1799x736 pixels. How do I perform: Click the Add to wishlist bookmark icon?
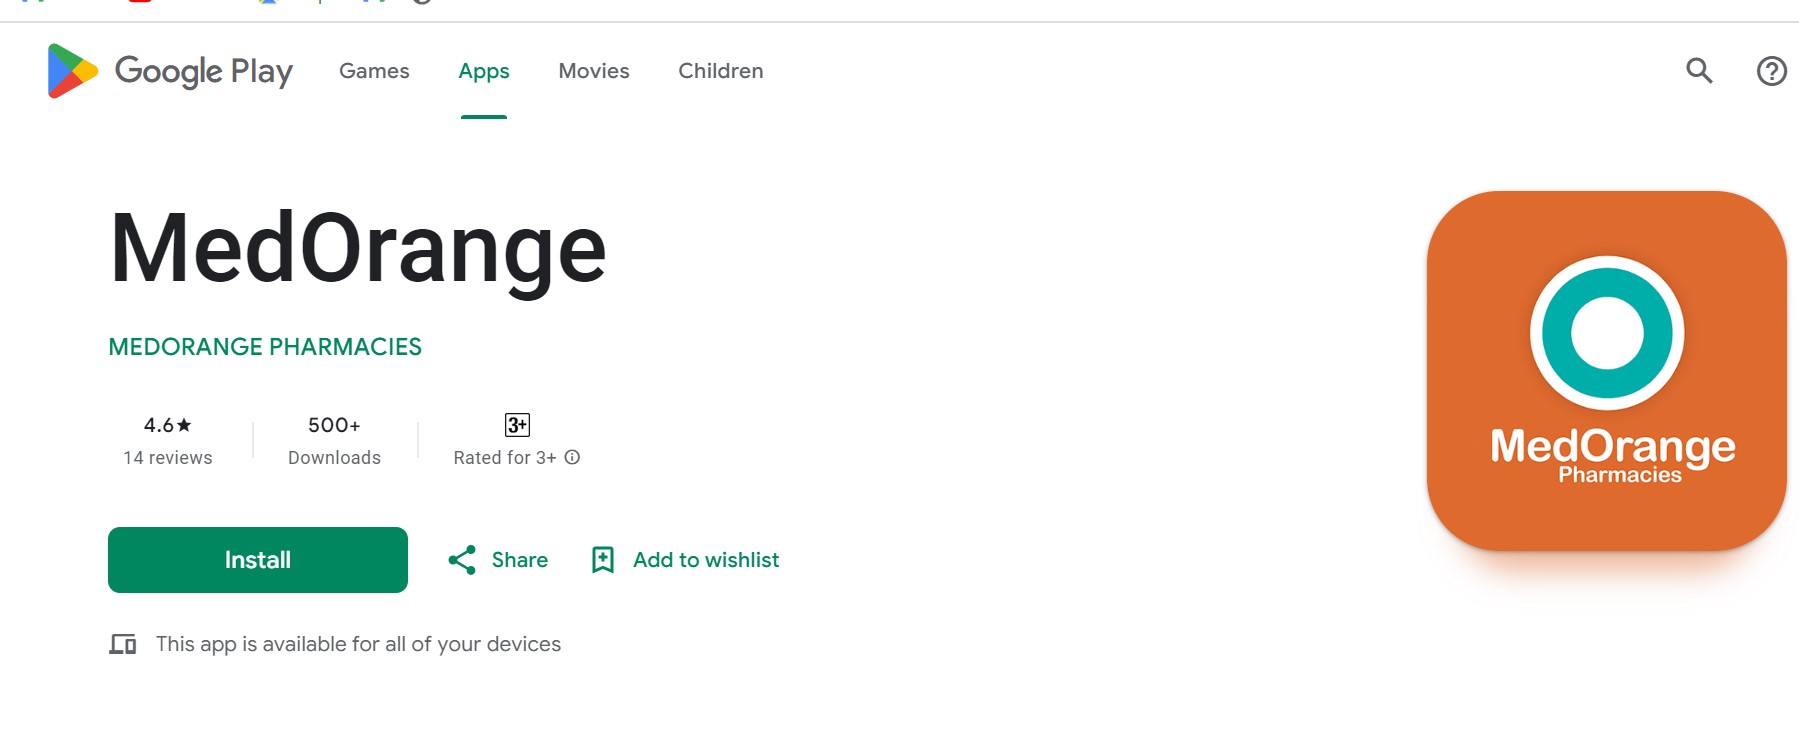pyautogui.click(x=603, y=560)
